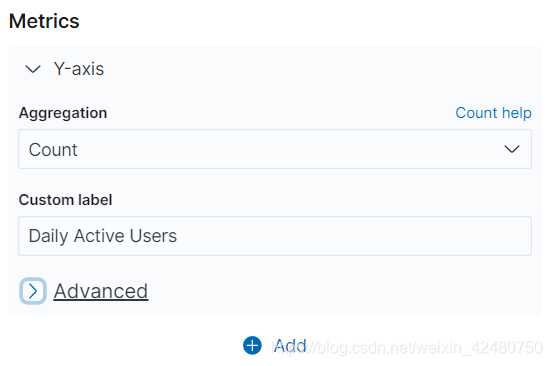This screenshot has width=552, height=366.
Task: Click the Metrics section heading
Action: click(44, 21)
